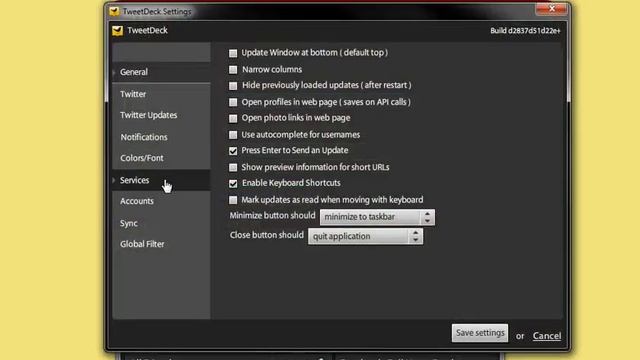
Task: Select the Accounts settings section
Action: pos(161,201)
